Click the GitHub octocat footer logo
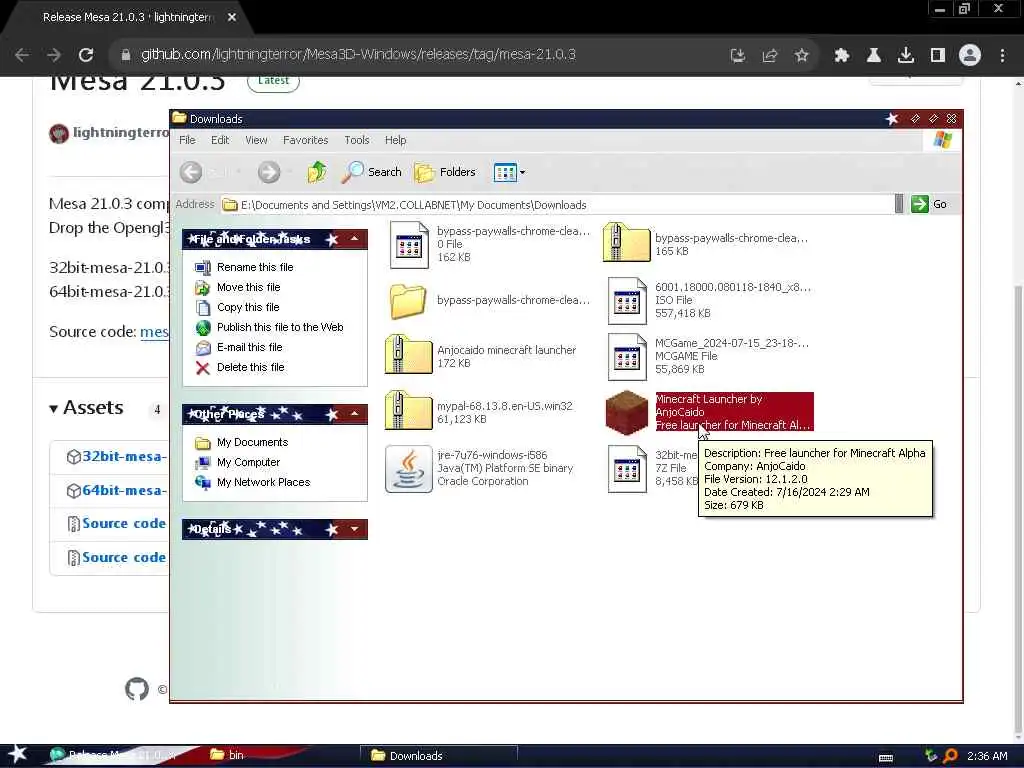Screen dimensions: 1024x768 pos(136,689)
